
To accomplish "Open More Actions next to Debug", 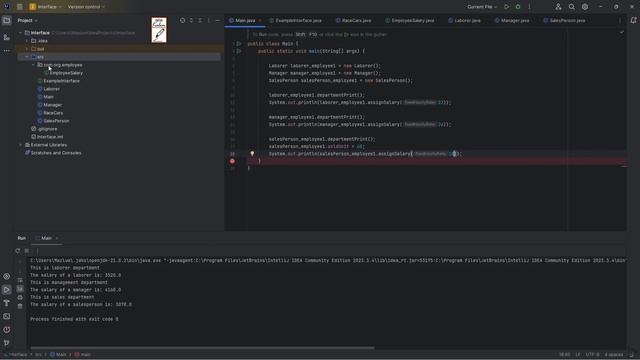I will click(x=529, y=7).
